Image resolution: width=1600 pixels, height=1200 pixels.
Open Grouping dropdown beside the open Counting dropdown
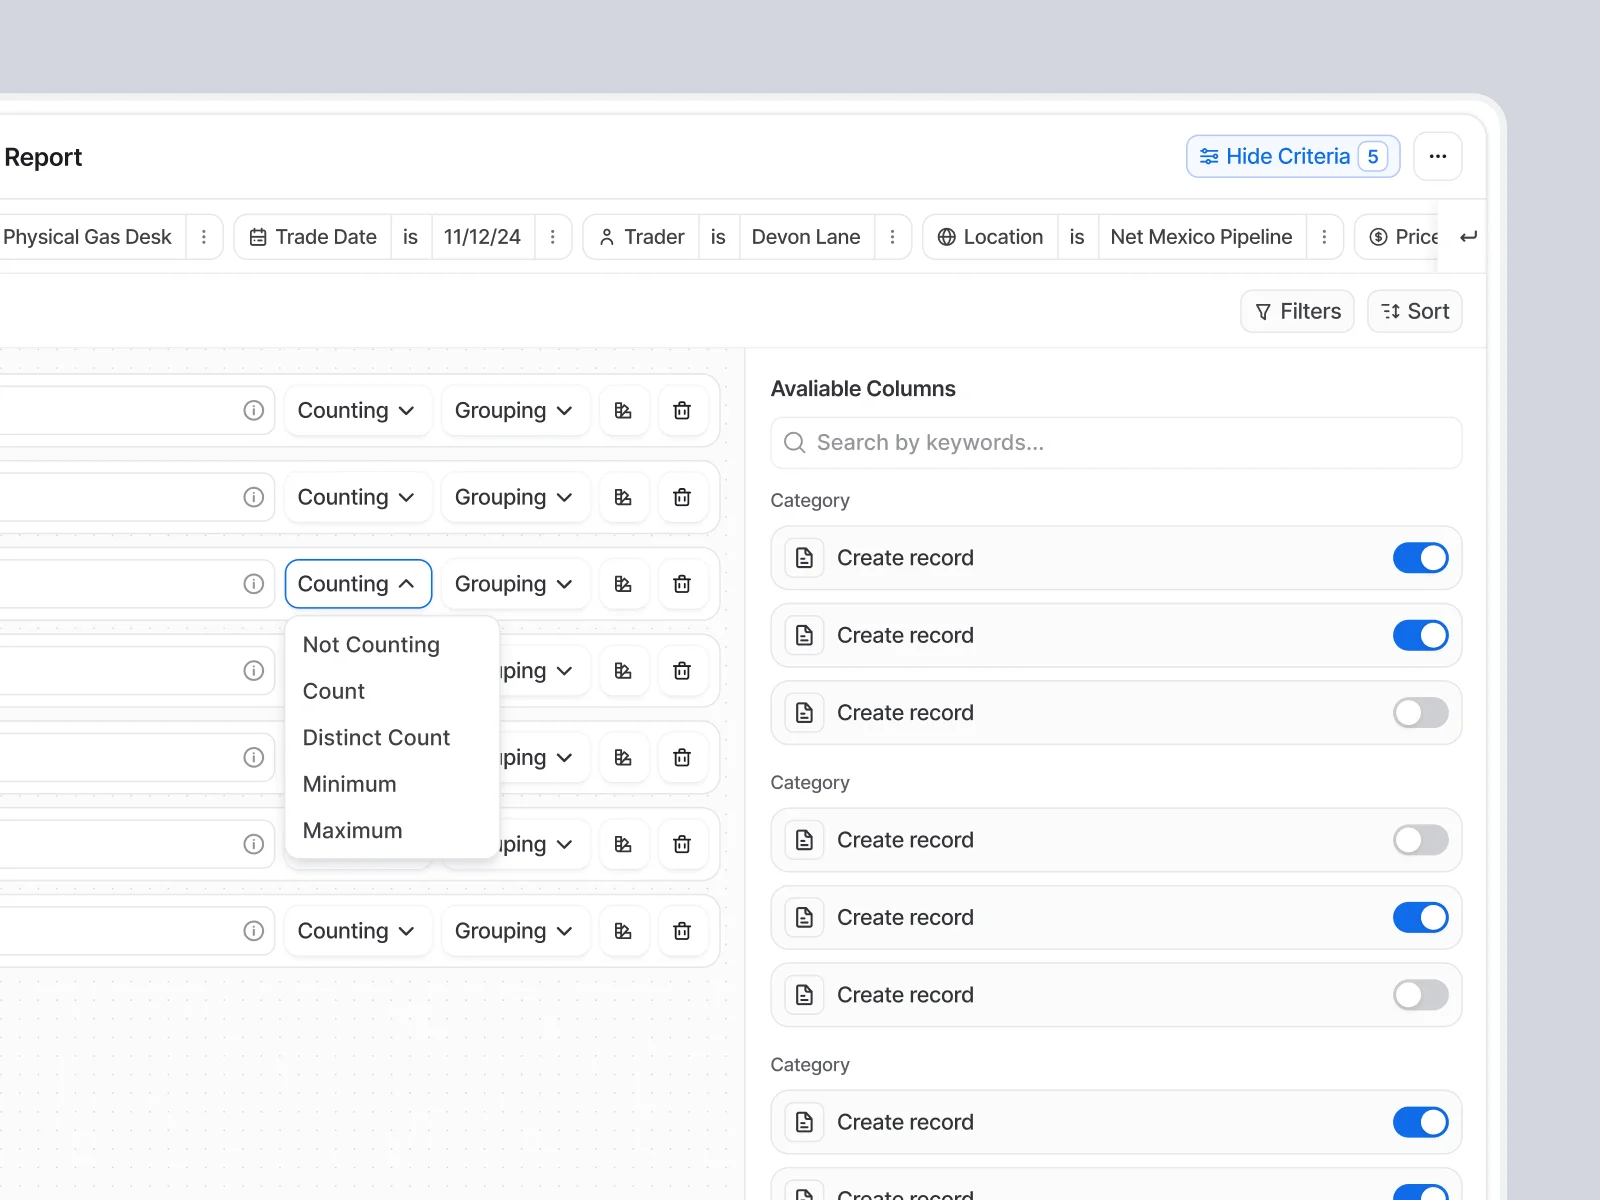click(515, 584)
